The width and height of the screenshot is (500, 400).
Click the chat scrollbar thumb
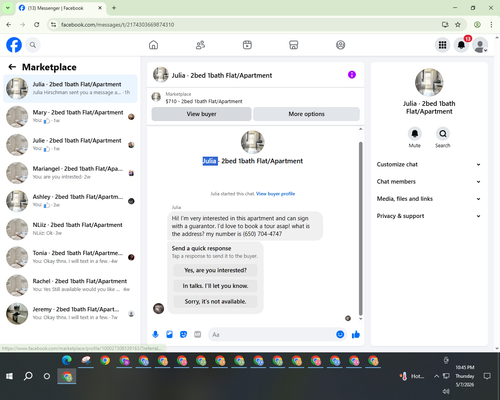[x=360, y=228]
